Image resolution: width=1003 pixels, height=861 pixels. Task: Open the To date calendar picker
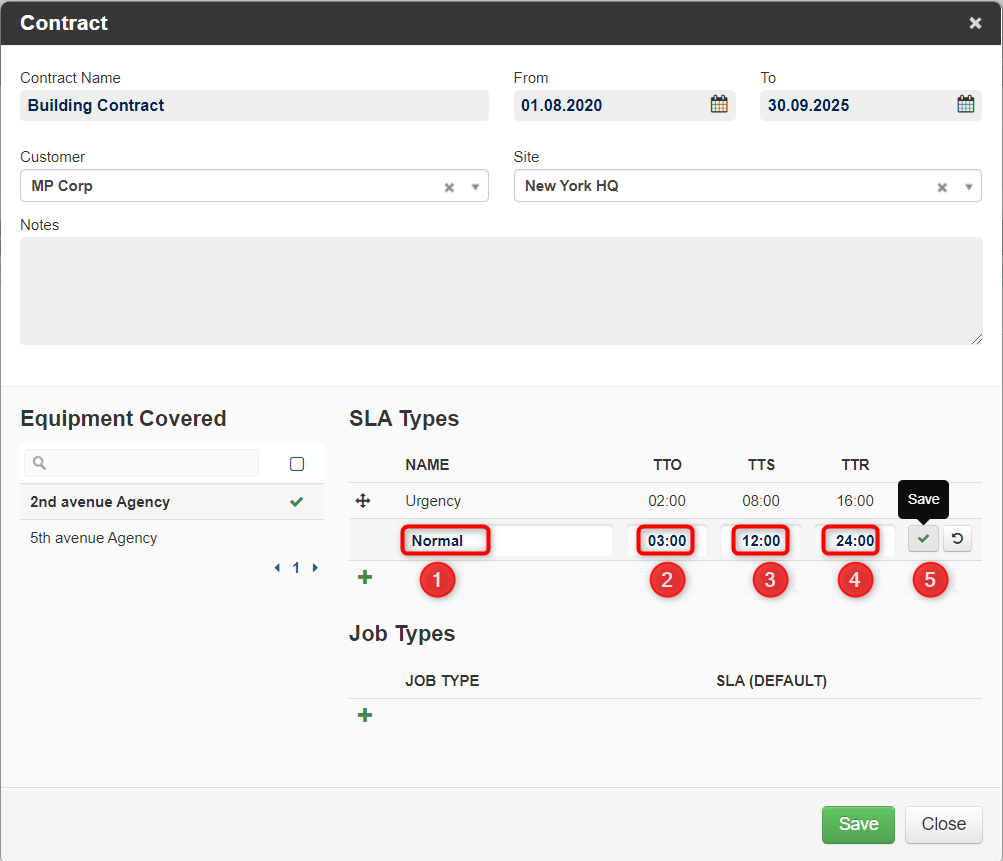[x=965, y=104]
